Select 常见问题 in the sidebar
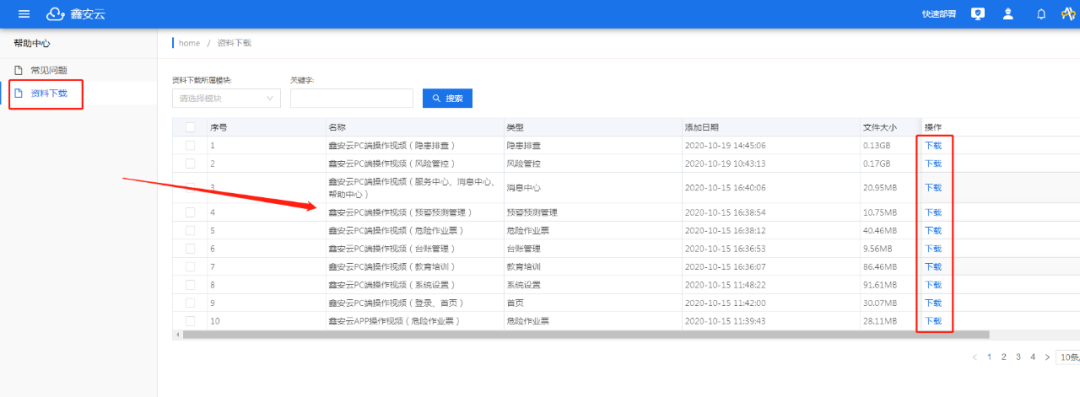Viewport: 1080px width, 397px height. [x=49, y=70]
